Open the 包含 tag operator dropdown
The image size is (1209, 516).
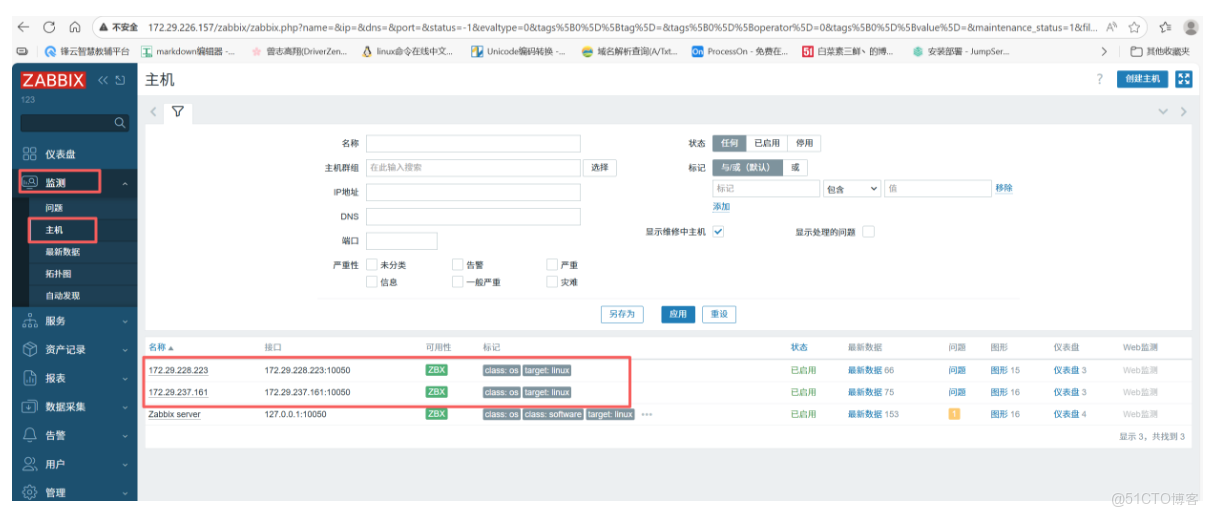[x=852, y=188]
